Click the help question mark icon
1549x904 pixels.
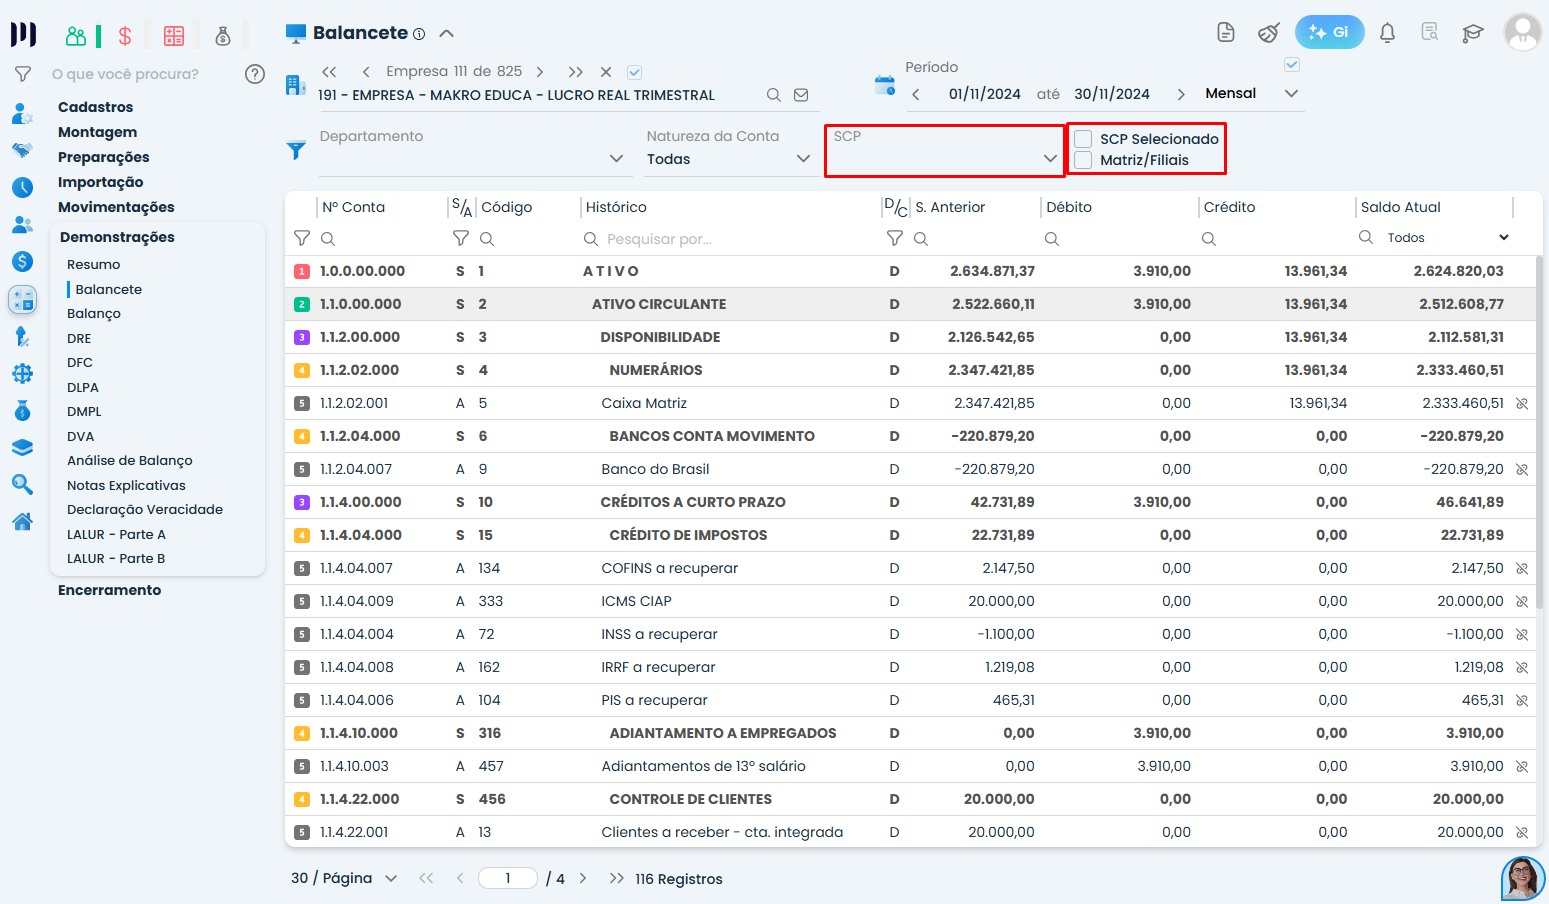(255, 74)
